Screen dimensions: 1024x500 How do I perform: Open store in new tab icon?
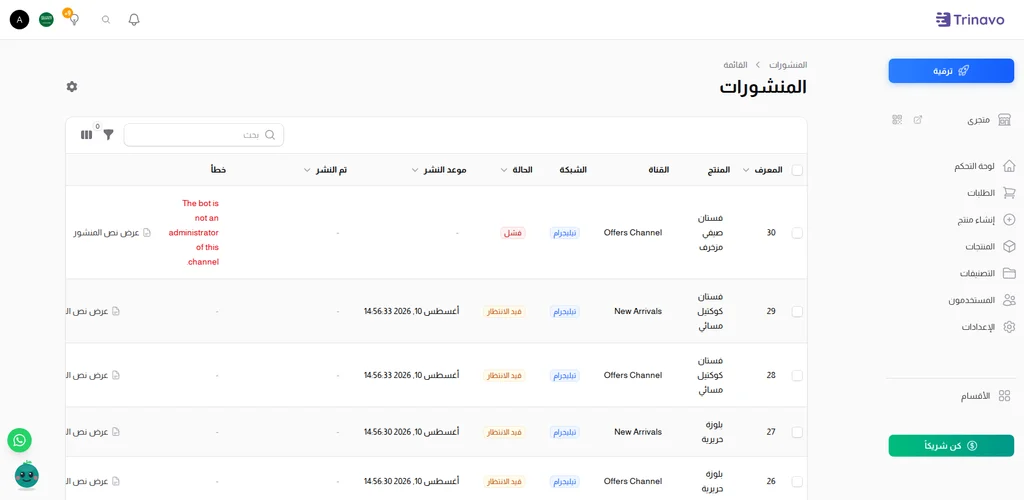(918, 119)
